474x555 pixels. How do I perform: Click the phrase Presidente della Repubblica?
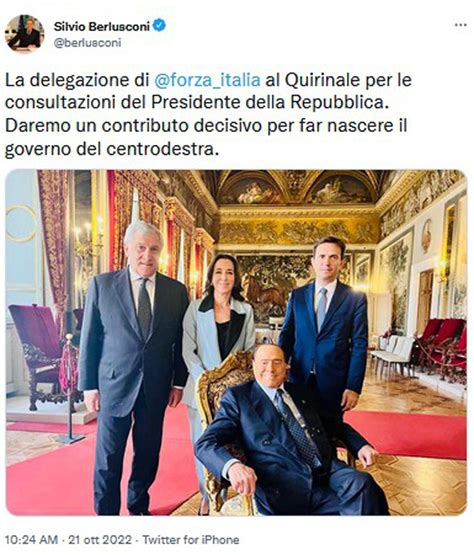pos(268,103)
